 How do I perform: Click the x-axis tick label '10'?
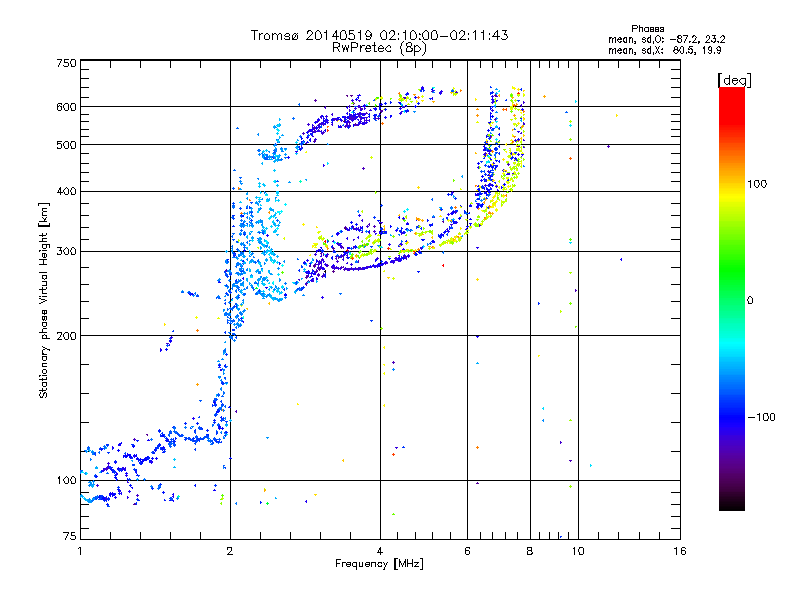tap(578, 551)
